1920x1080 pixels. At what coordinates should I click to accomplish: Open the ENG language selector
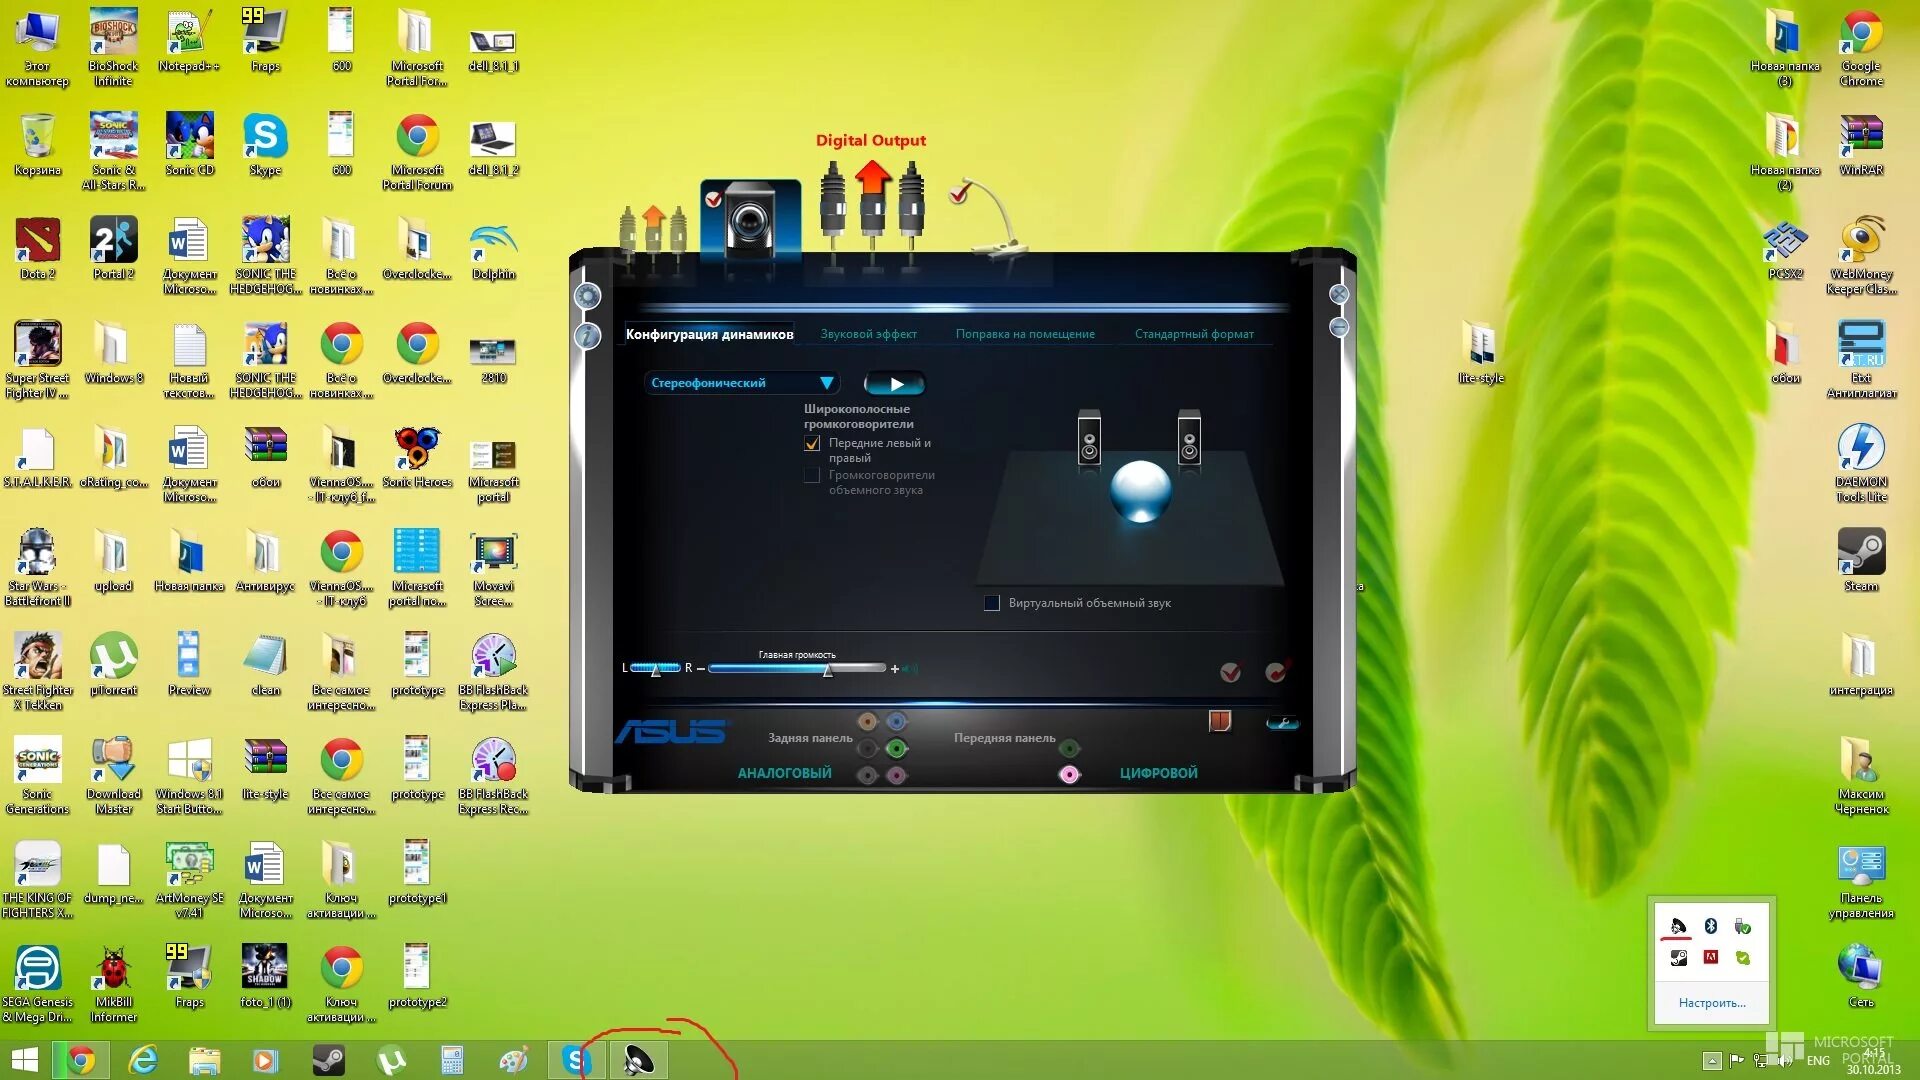(1818, 1060)
